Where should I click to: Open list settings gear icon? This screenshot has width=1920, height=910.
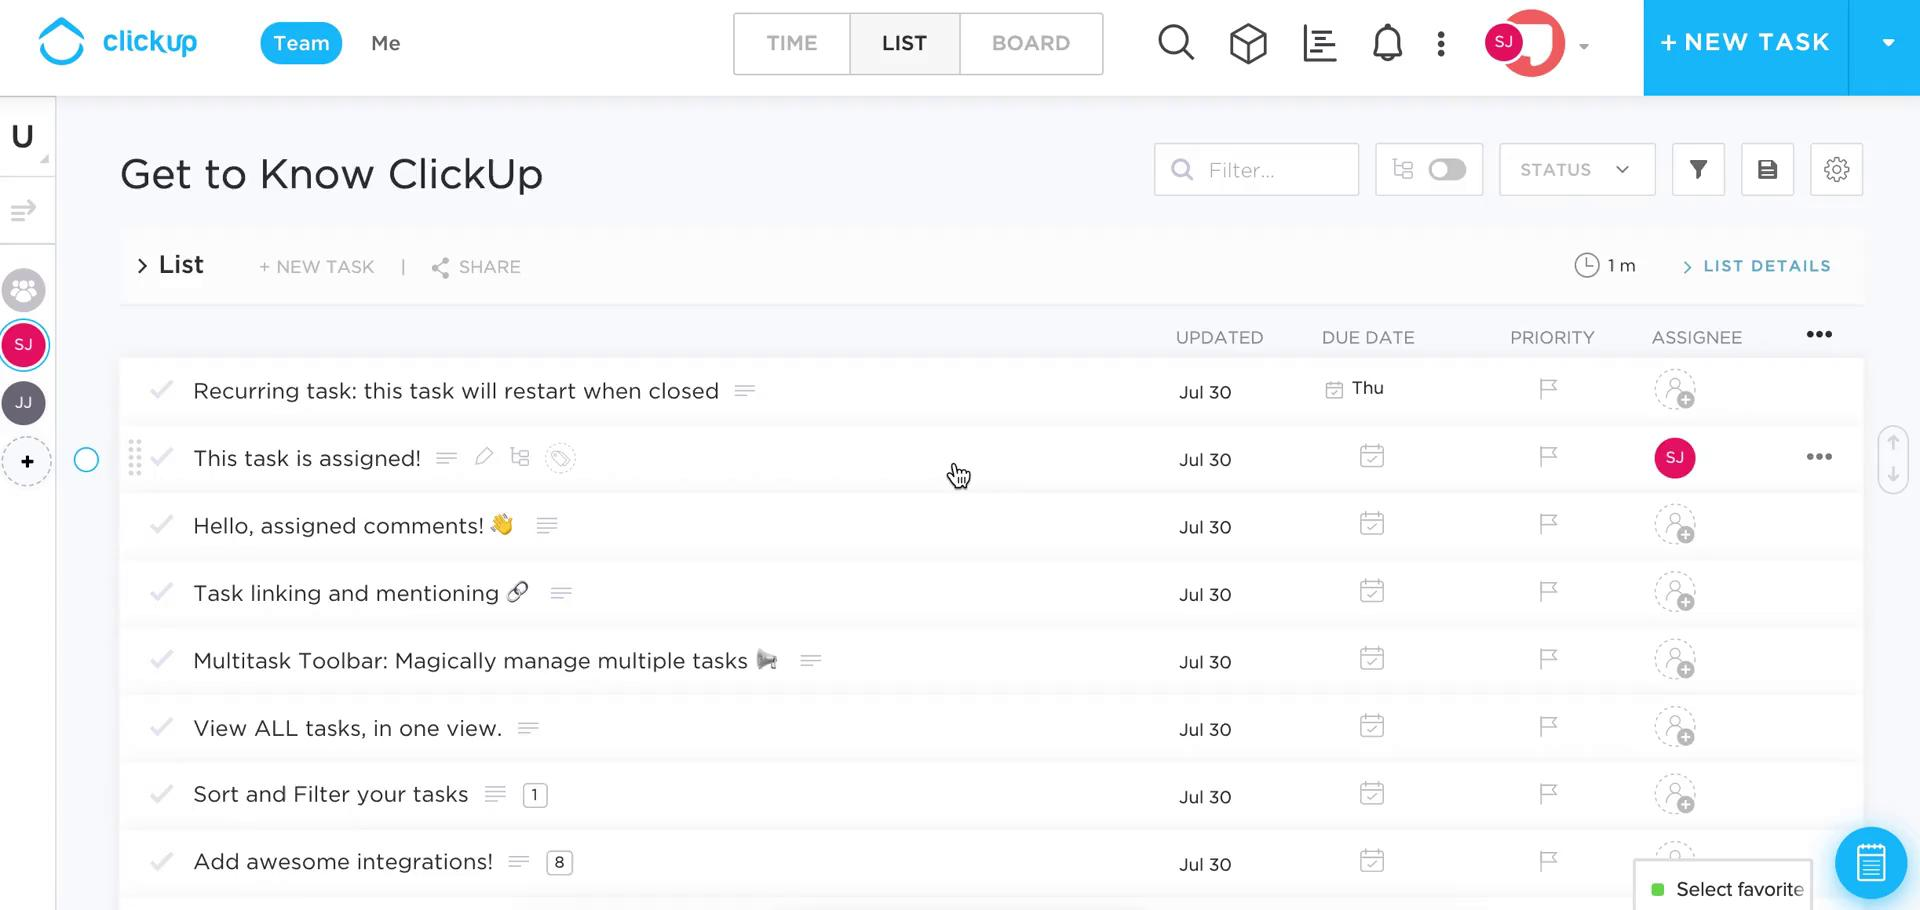(x=1836, y=169)
